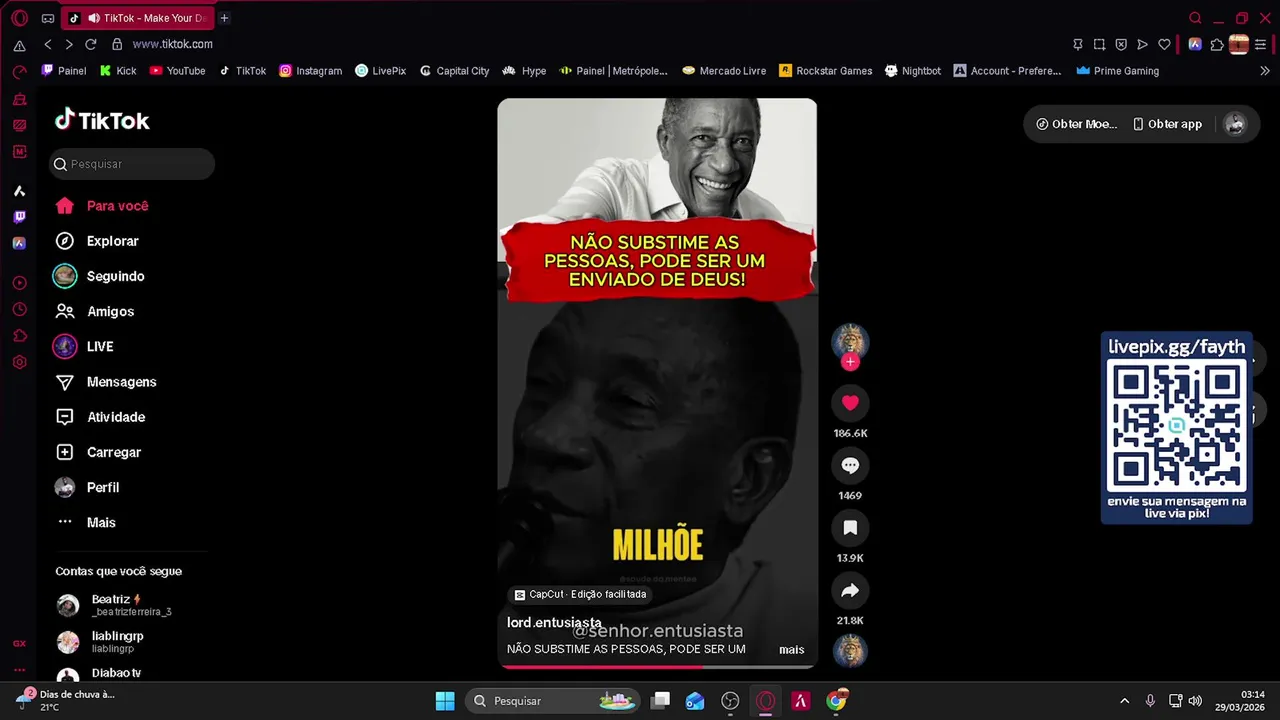The width and height of the screenshot is (1280, 720).
Task: Open the Opera tab search magnifier
Action: click(x=1195, y=18)
